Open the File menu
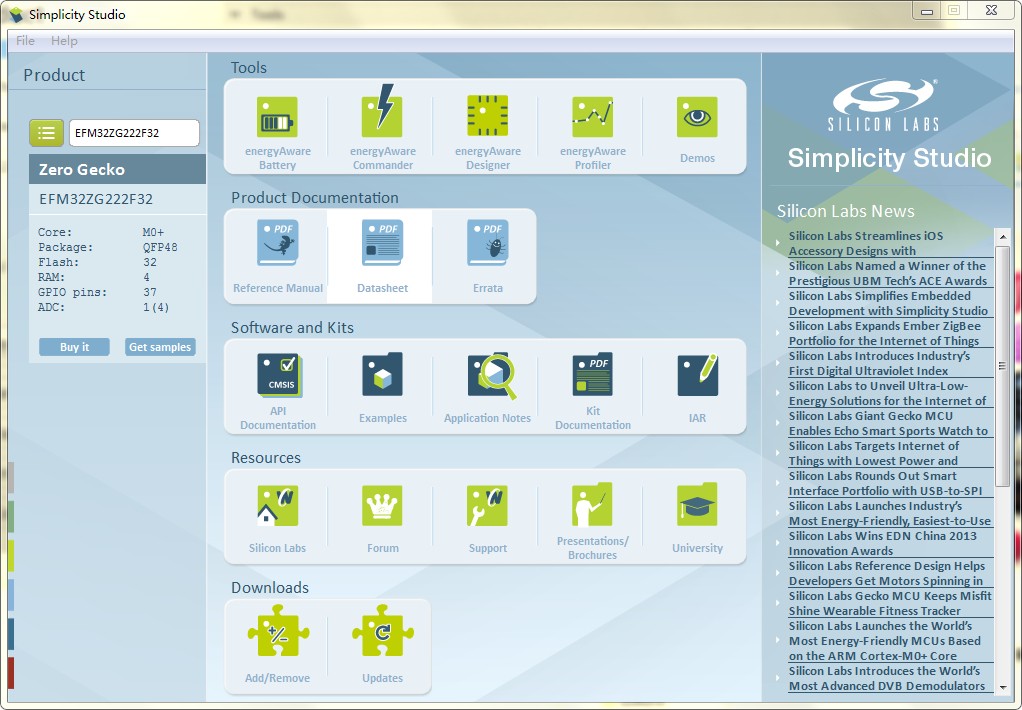Screen dimensions: 1022x710 pos(25,40)
